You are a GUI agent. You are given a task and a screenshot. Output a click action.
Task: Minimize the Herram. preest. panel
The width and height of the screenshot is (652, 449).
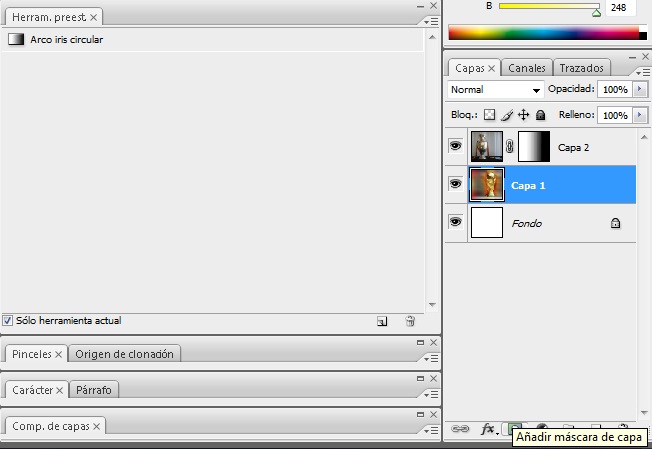(x=420, y=6)
